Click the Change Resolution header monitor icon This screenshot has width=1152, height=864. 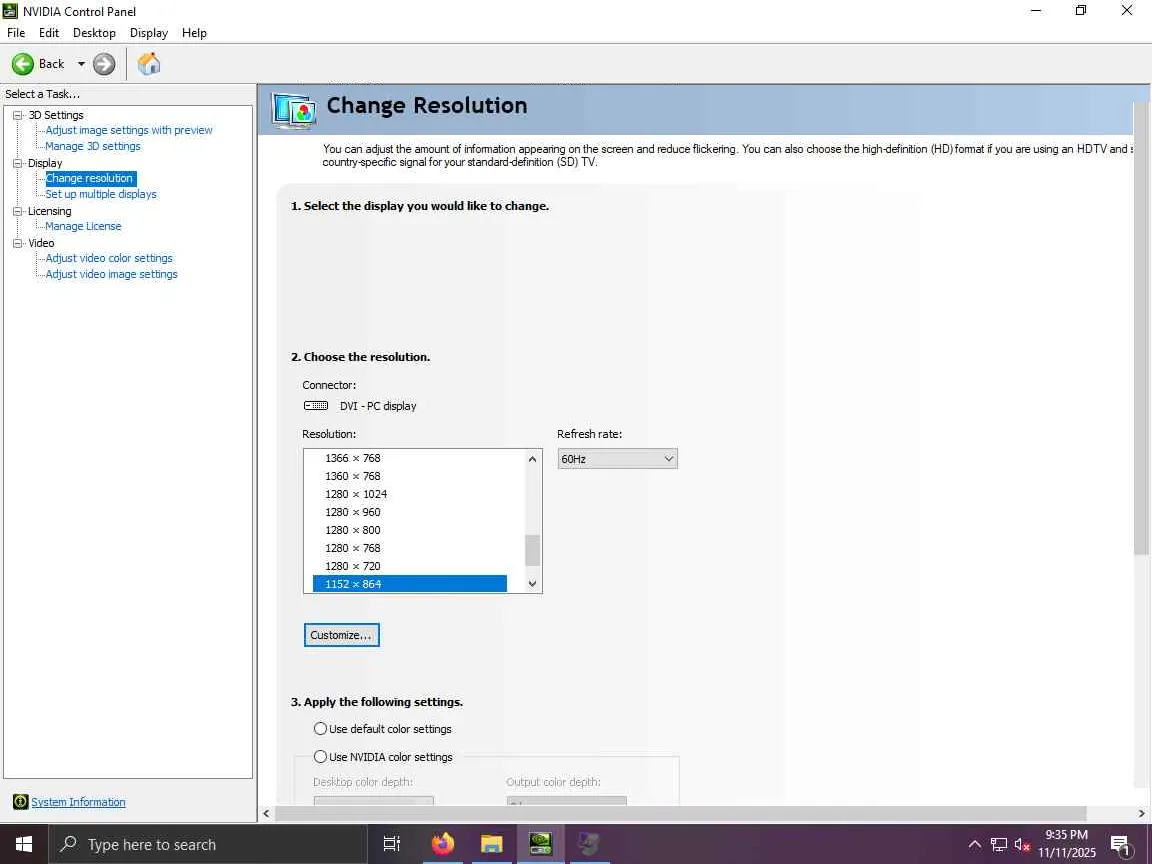294,111
